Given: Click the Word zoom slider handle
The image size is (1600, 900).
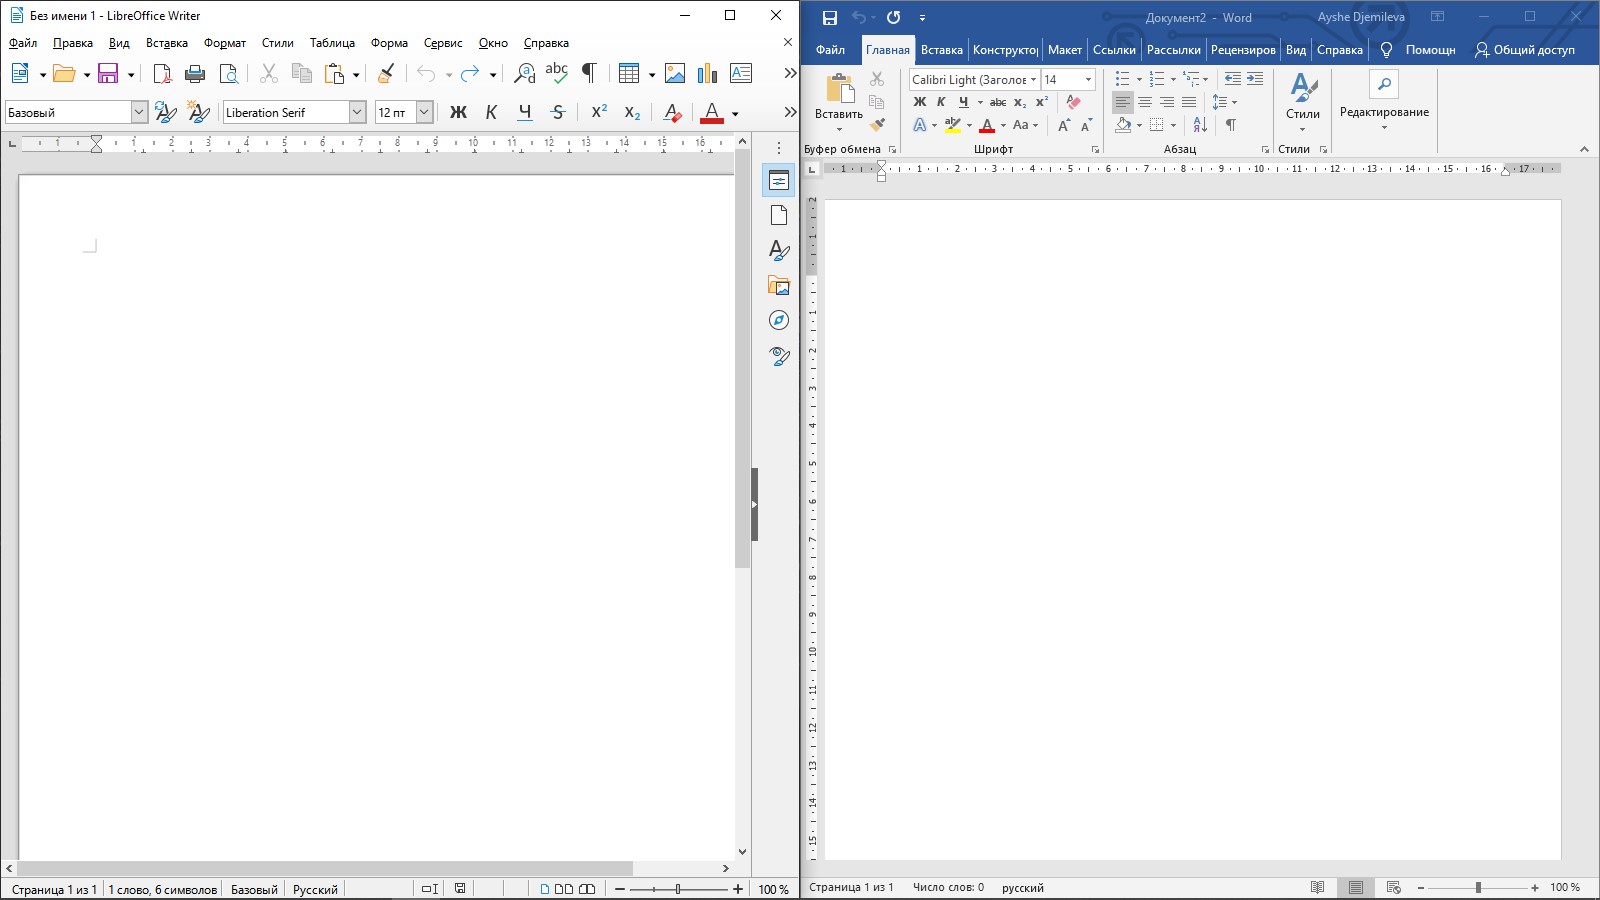Looking at the screenshot, I should 1478,888.
